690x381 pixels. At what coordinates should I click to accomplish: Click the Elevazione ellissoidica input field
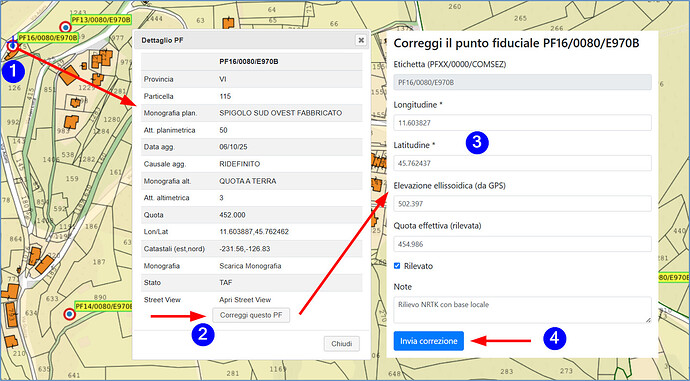coord(522,204)
